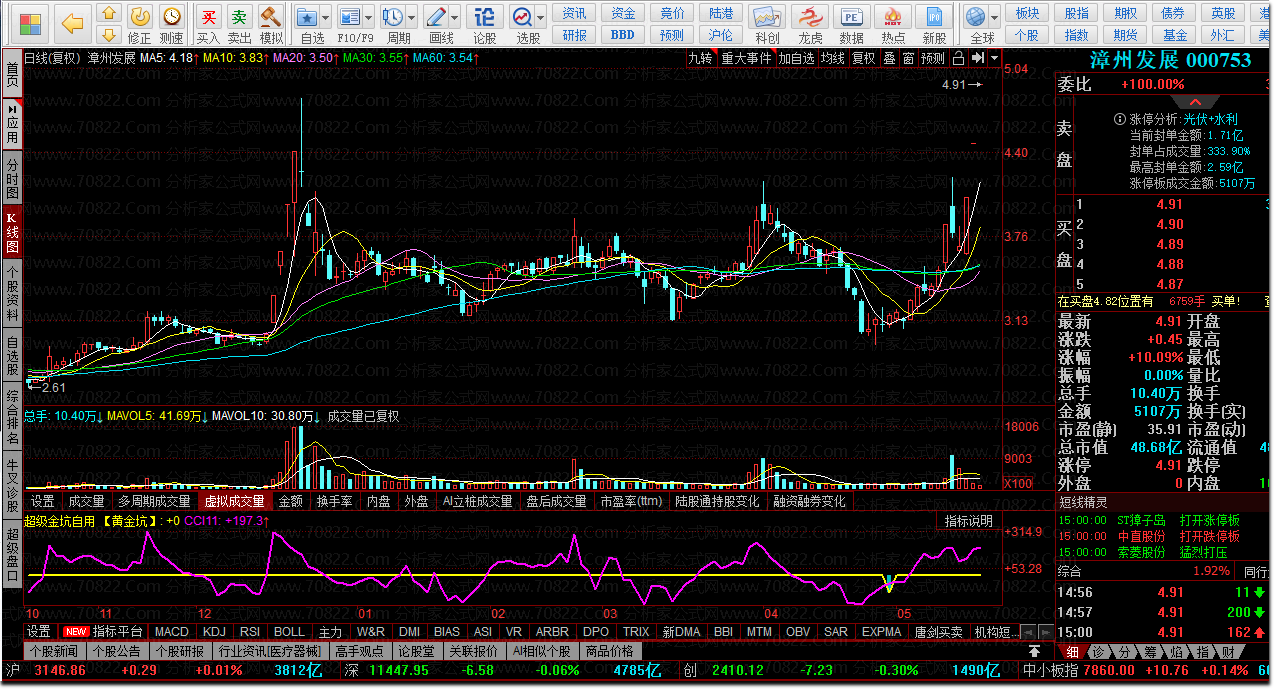Select the KDJ indicator tab
Image resolution: width=1275 pixels, height=689 pixels.
coord(214,632)
